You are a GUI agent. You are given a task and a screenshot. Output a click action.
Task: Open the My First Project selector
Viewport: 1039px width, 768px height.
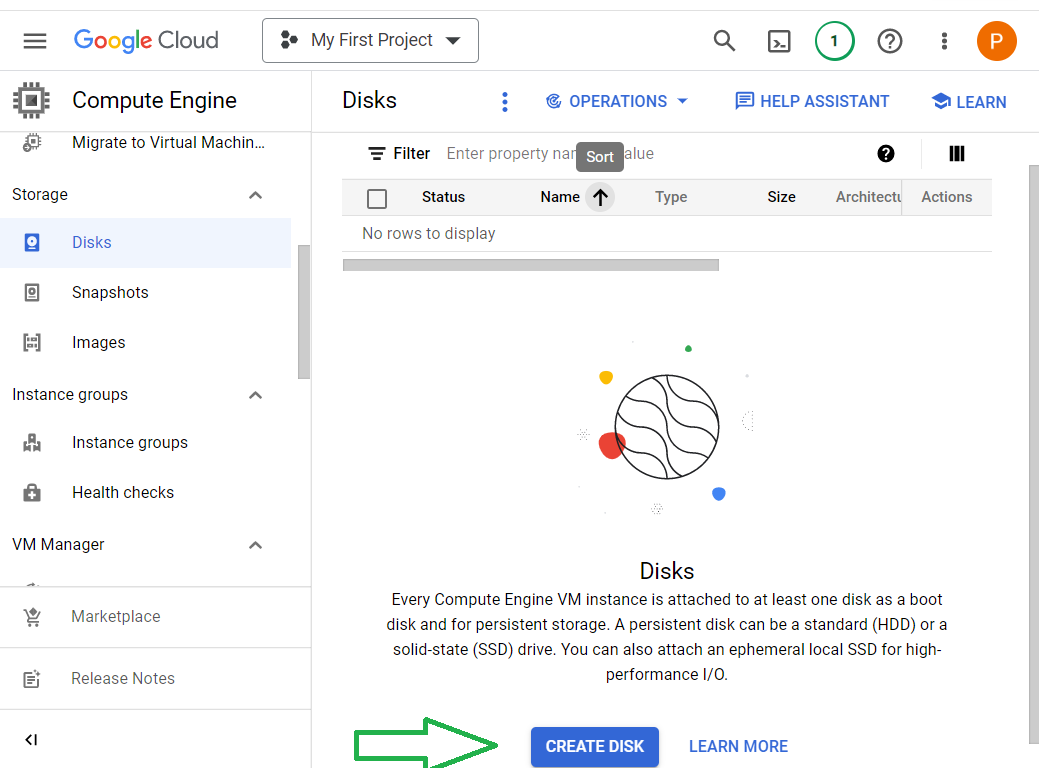[370, 40]
